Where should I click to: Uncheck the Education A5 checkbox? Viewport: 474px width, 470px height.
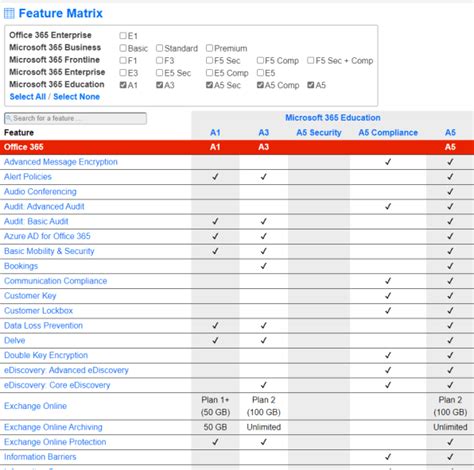(311, 85)
